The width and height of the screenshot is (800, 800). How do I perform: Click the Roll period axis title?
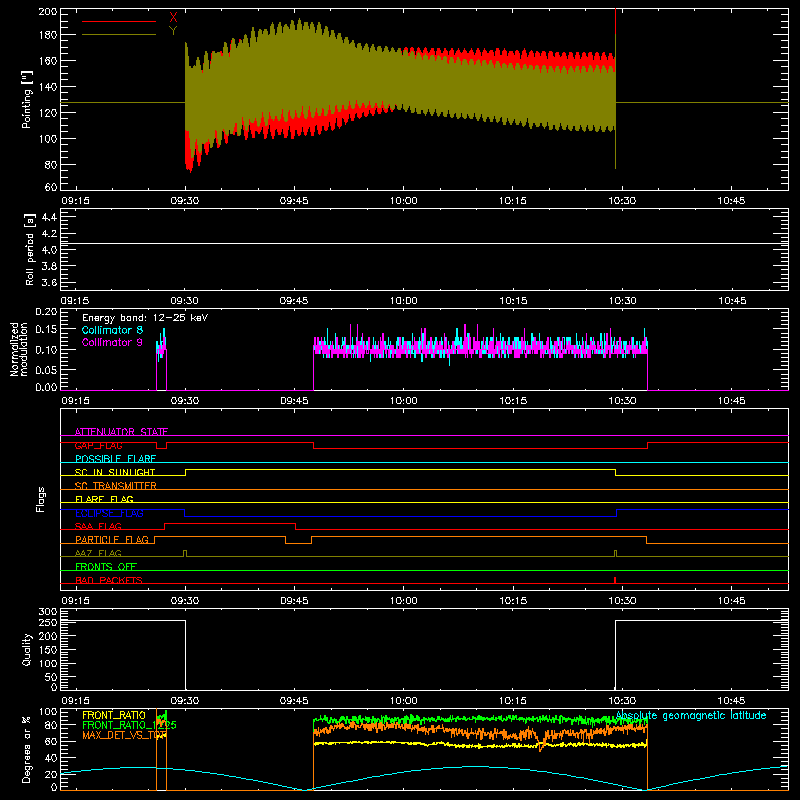pyautogui.click(x=29, y=249)
